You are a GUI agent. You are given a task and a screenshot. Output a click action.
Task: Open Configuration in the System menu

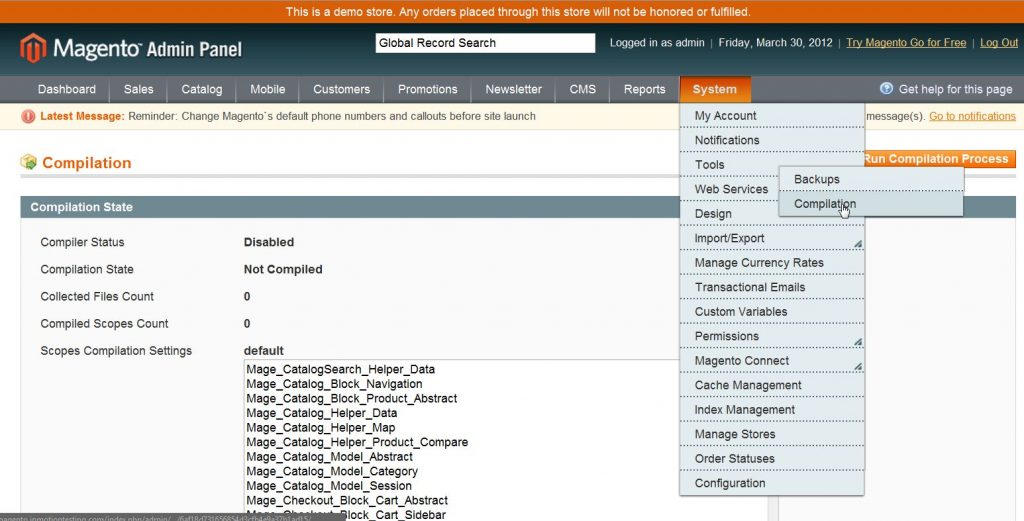coord(730,483)
